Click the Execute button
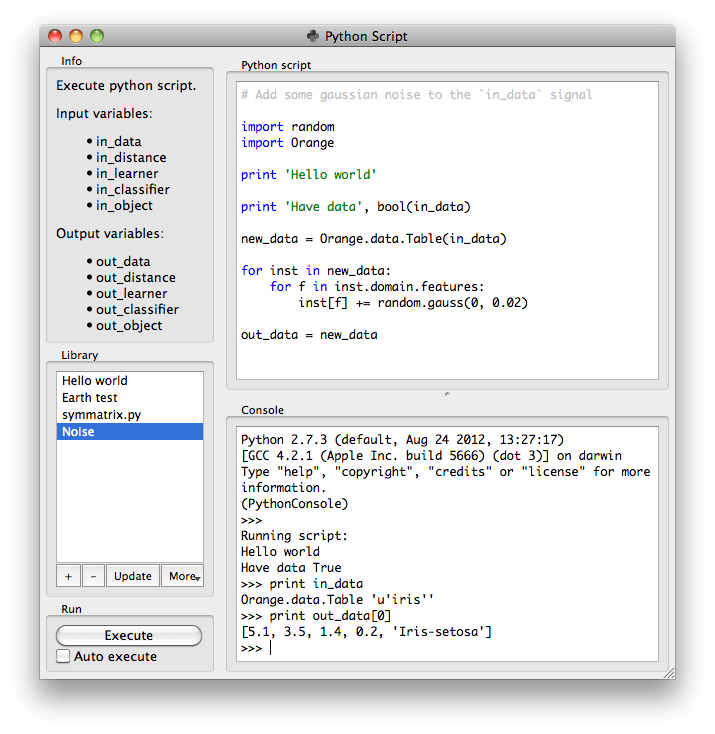Viewport: 715px width, 734px height. (x=129, y=635)
